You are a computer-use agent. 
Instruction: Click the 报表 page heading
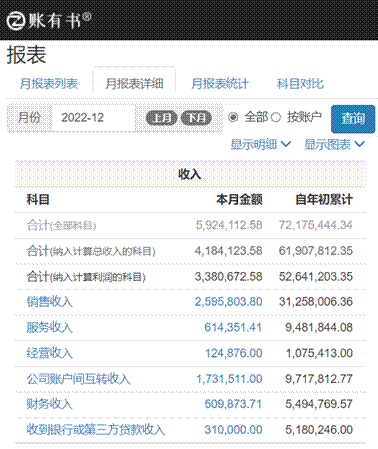point(26,55)
